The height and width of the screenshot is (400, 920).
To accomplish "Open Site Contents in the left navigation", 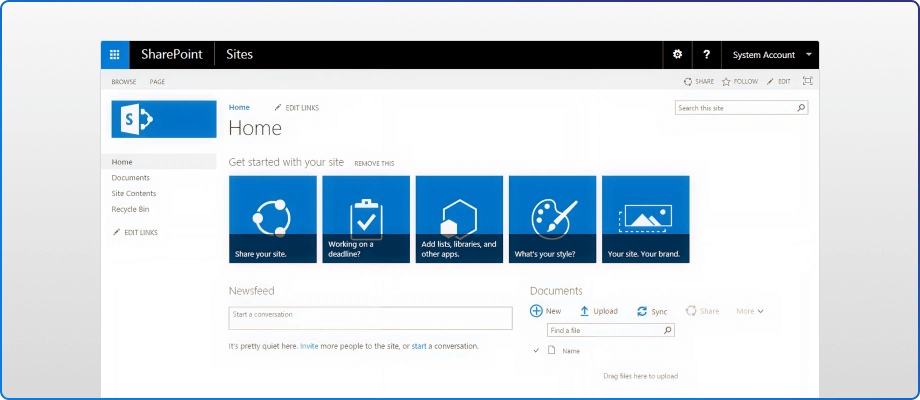I will (x=134, y=194).
